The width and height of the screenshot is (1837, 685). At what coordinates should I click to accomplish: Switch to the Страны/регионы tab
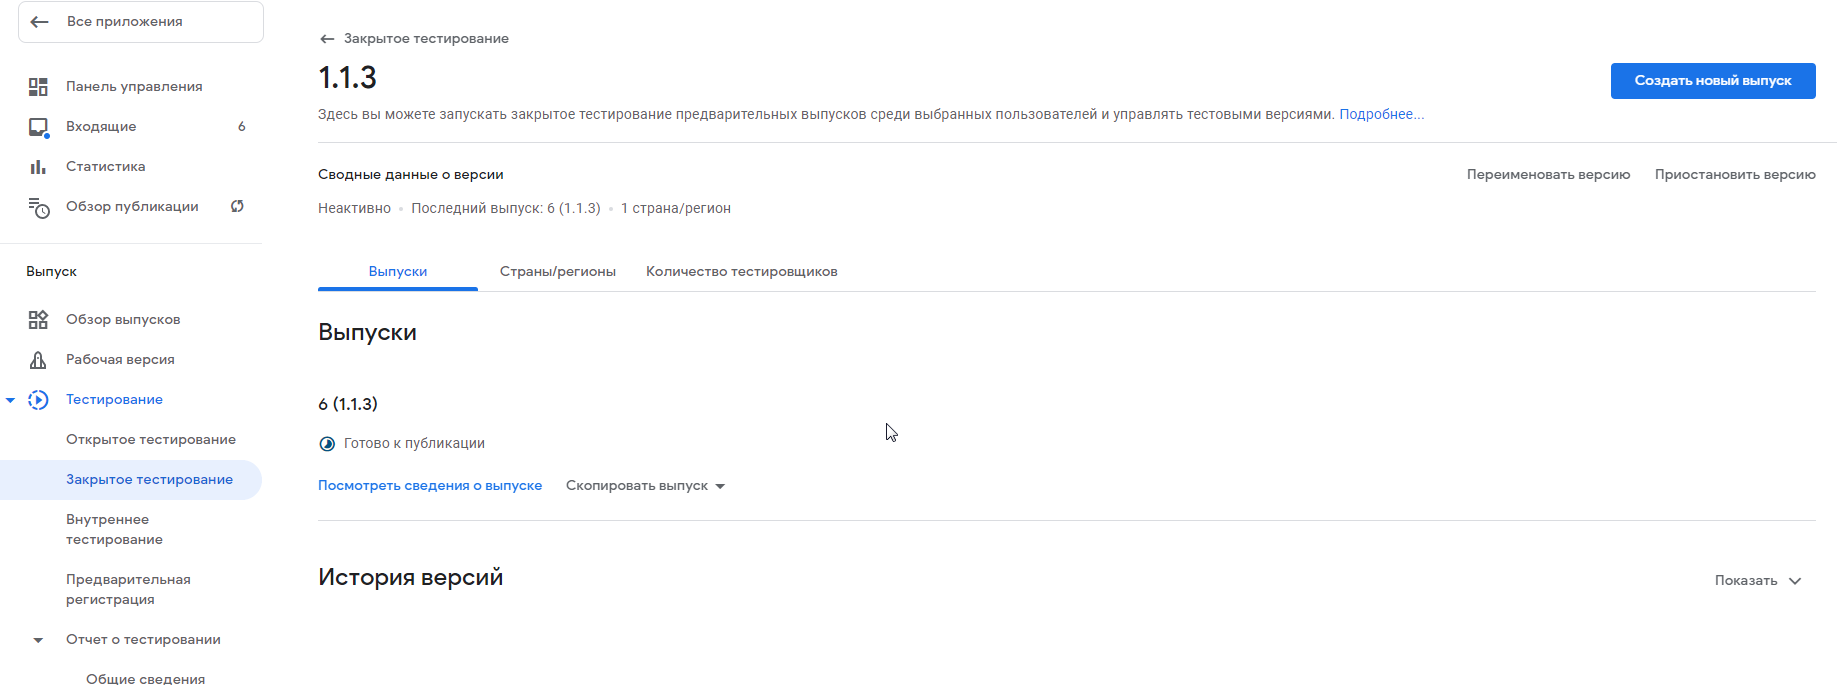tap(558, 271)
